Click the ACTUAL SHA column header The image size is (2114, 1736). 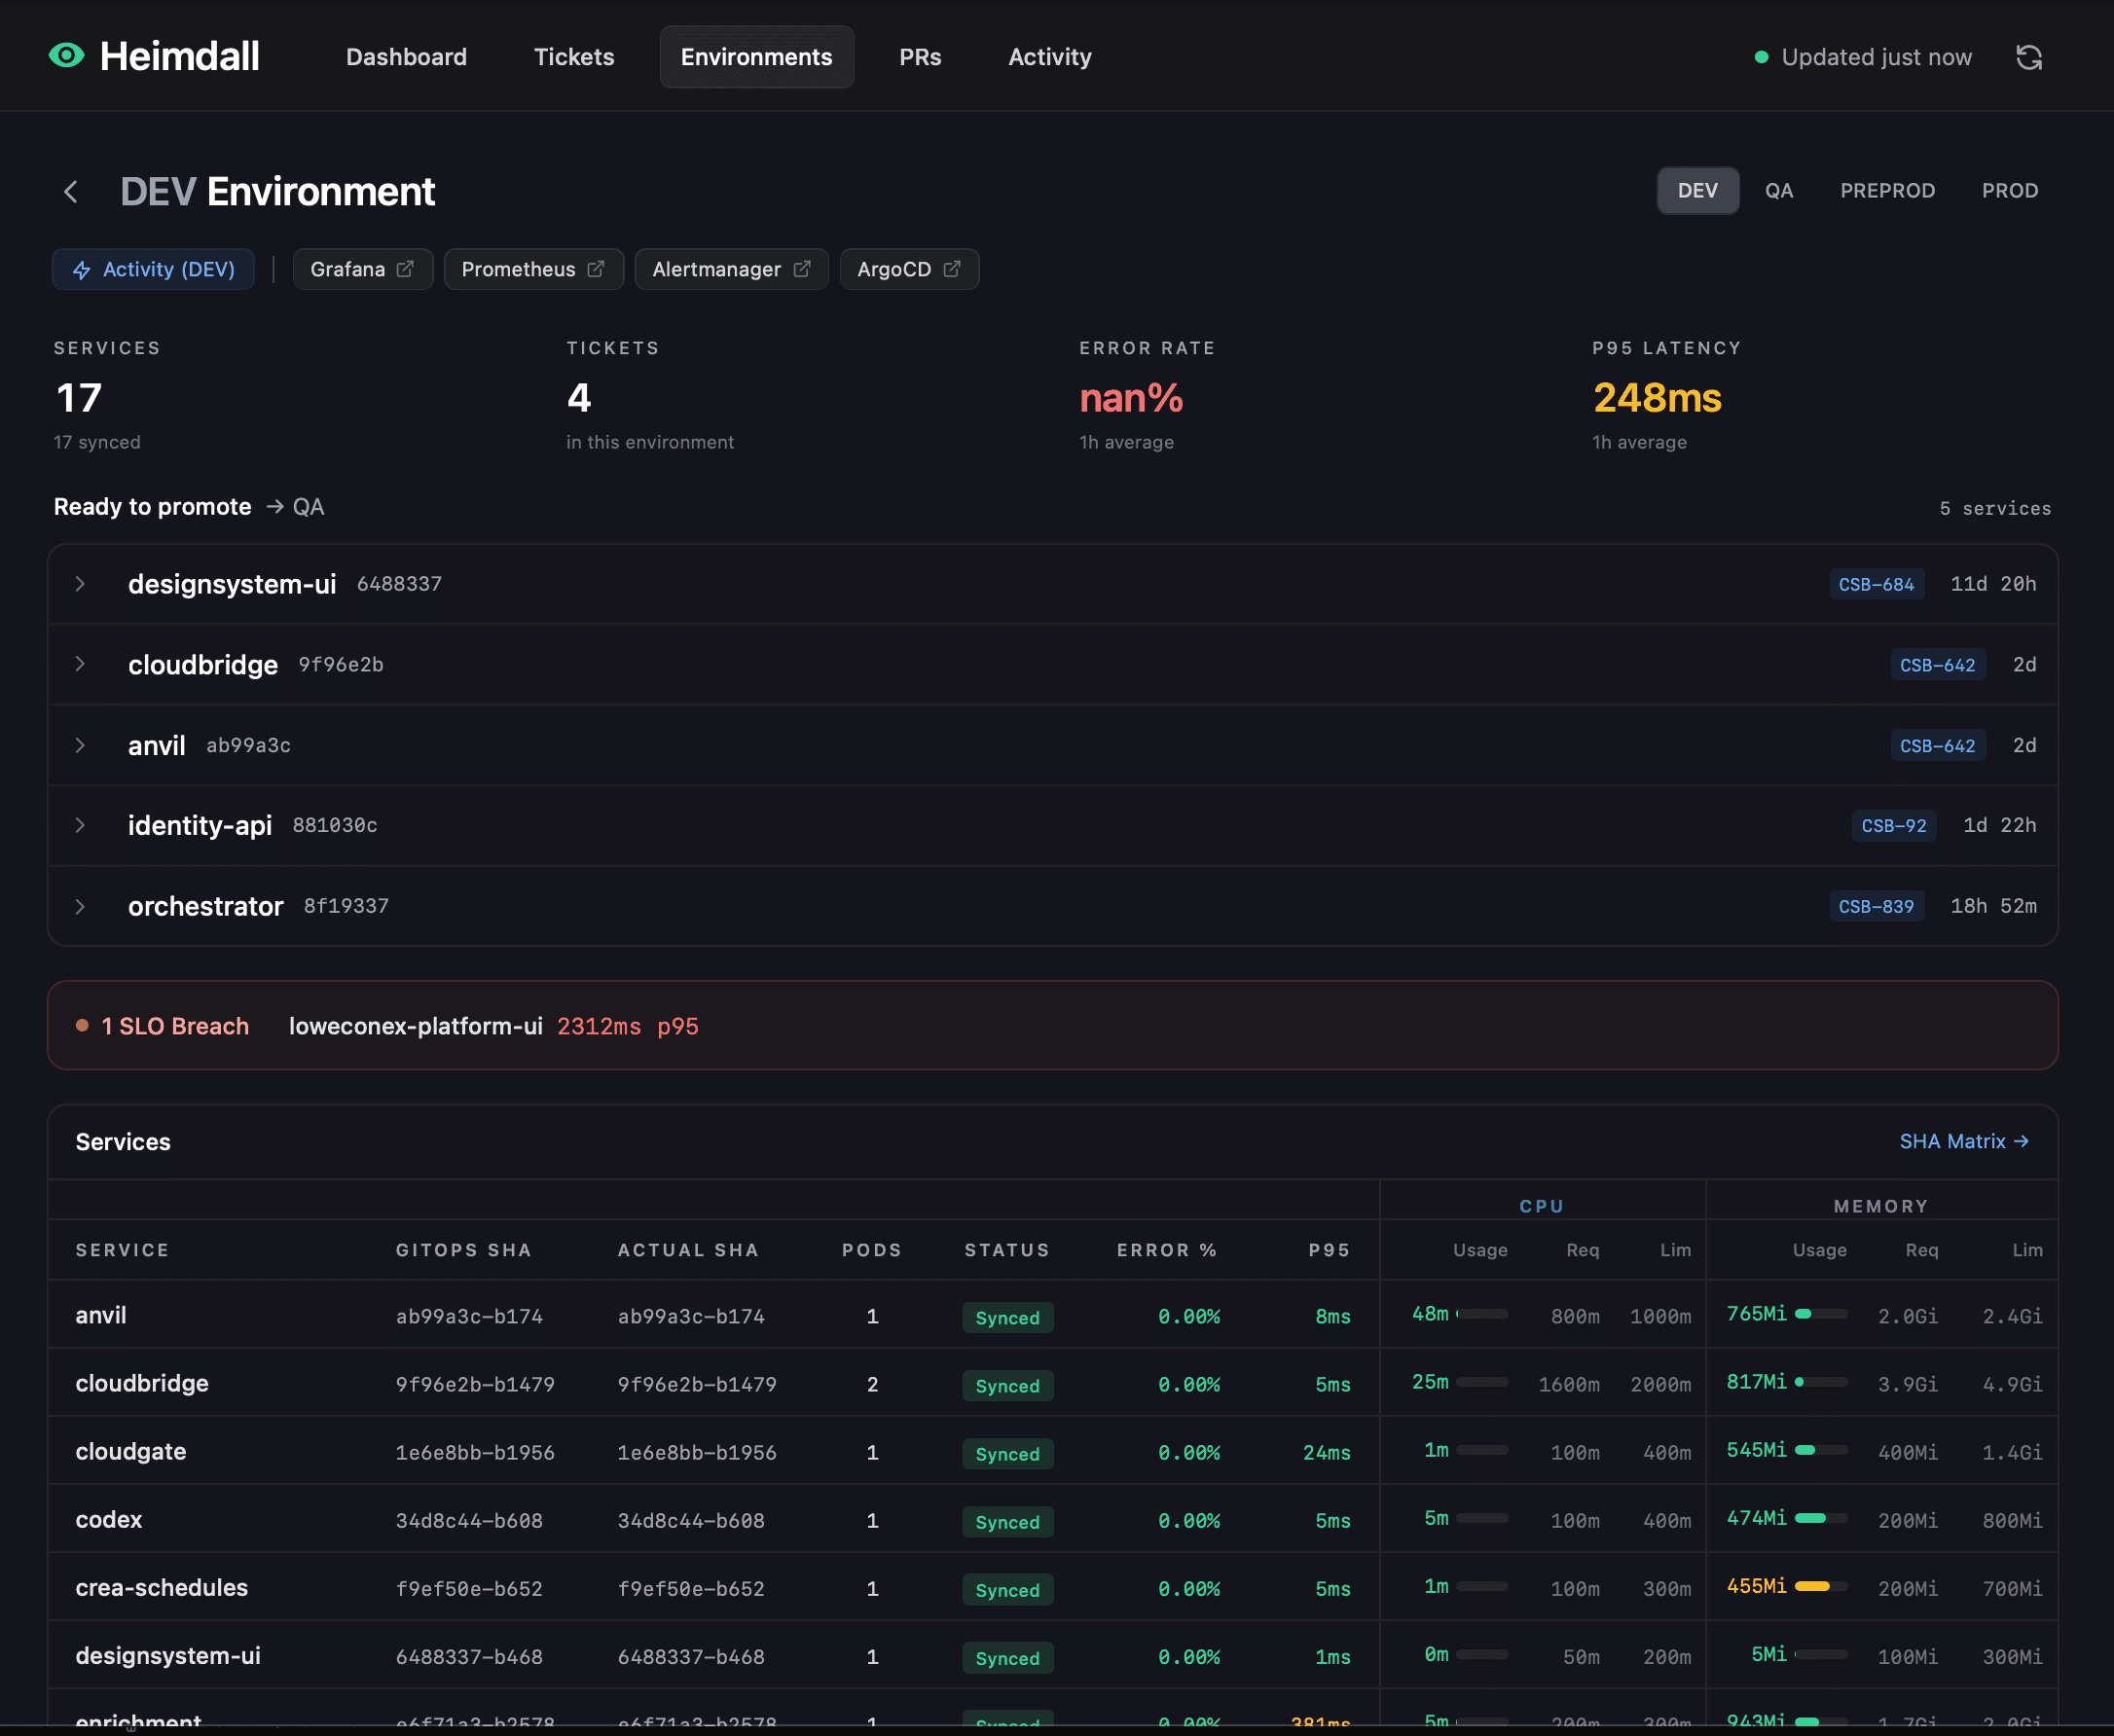click(688, 1249)
